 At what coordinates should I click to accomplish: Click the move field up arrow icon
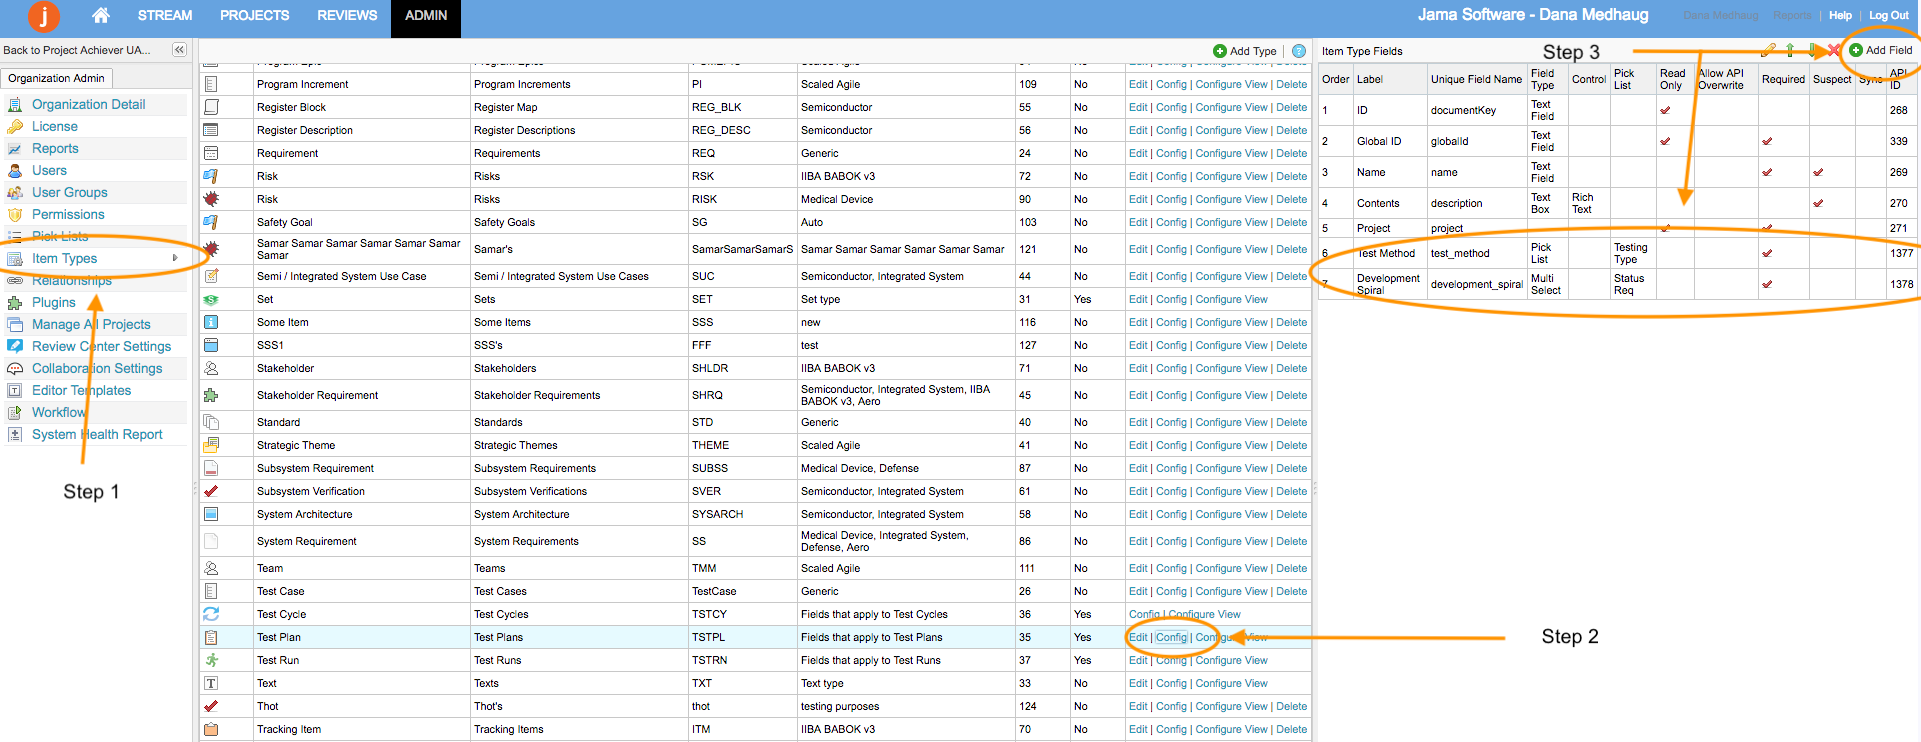1790,50
